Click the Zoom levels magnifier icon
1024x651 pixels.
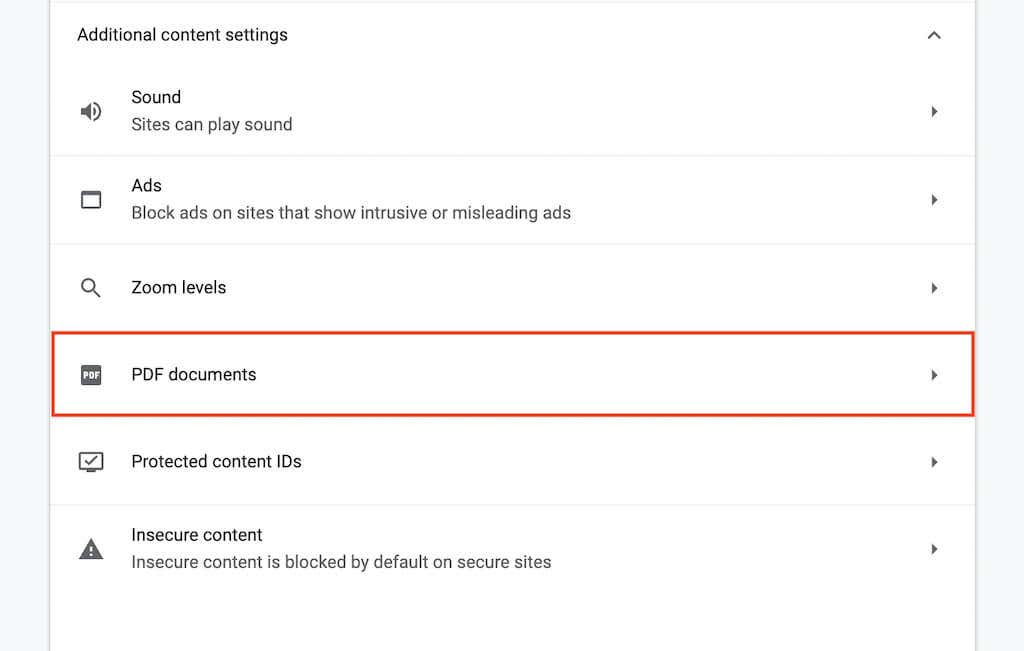pyautogui.click(x=91, y=288)
